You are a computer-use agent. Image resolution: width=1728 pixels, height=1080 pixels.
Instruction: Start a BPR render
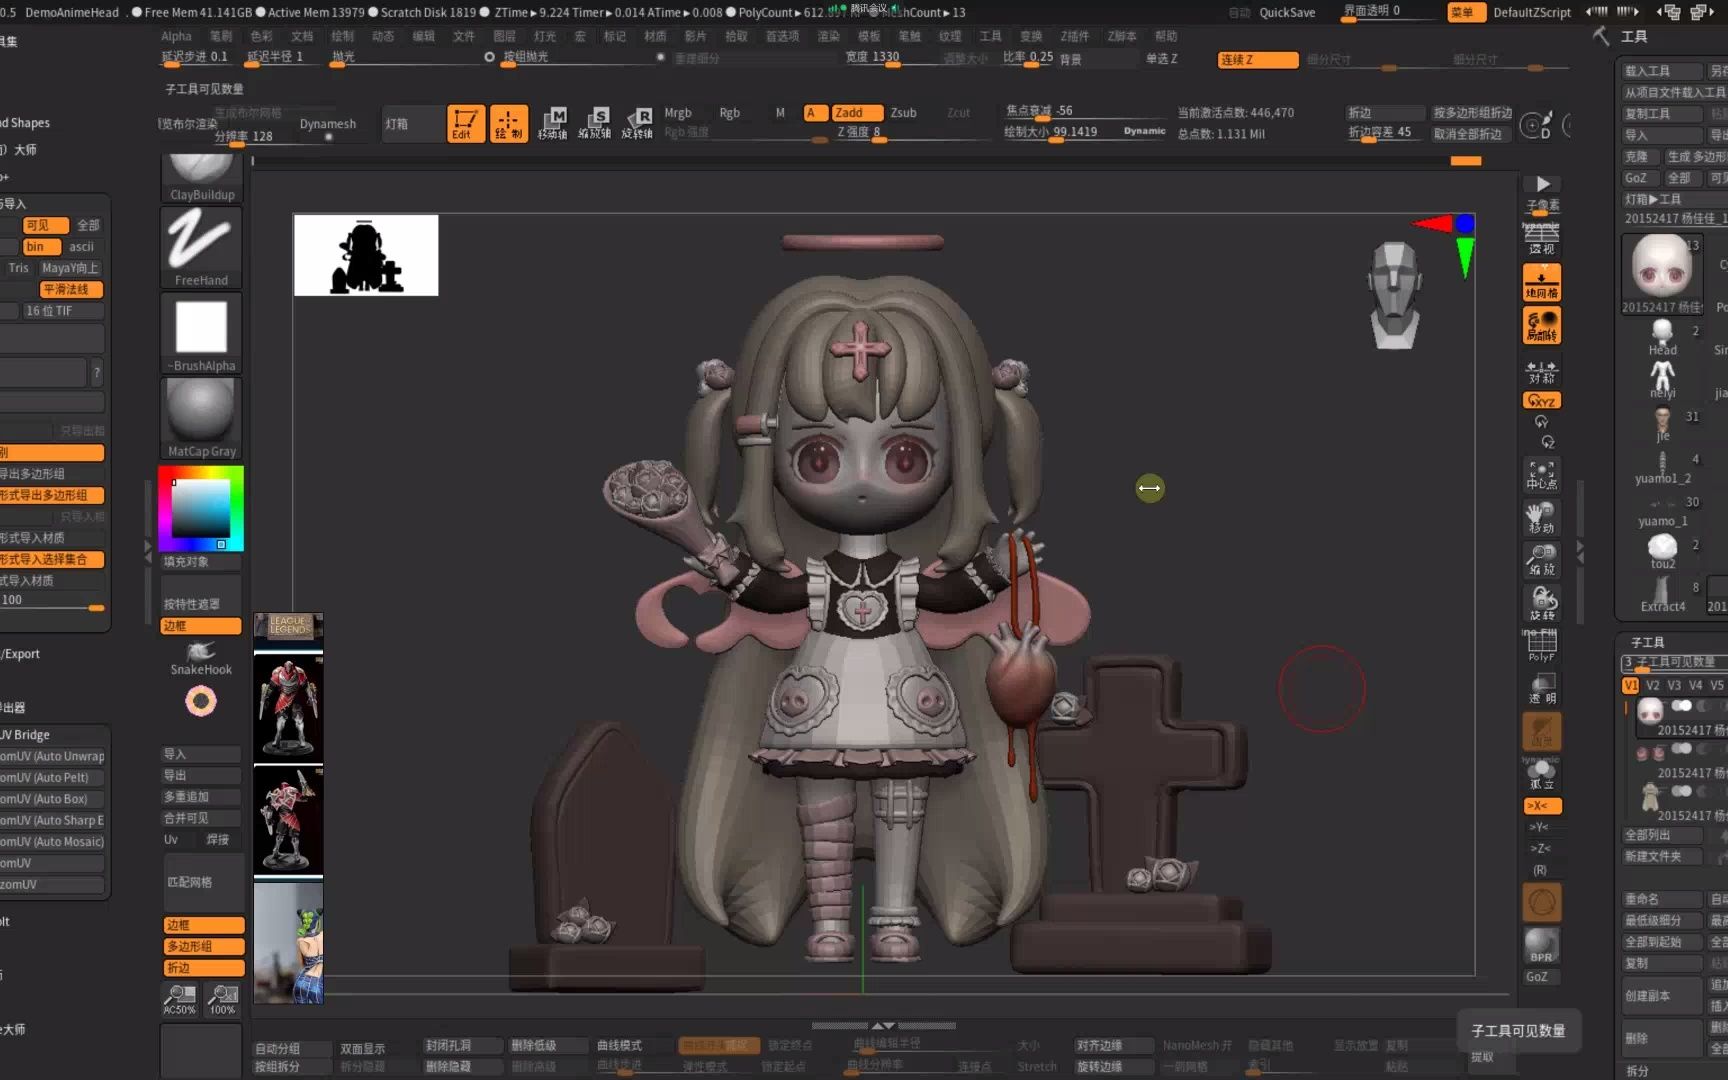tap(1541, 946)
